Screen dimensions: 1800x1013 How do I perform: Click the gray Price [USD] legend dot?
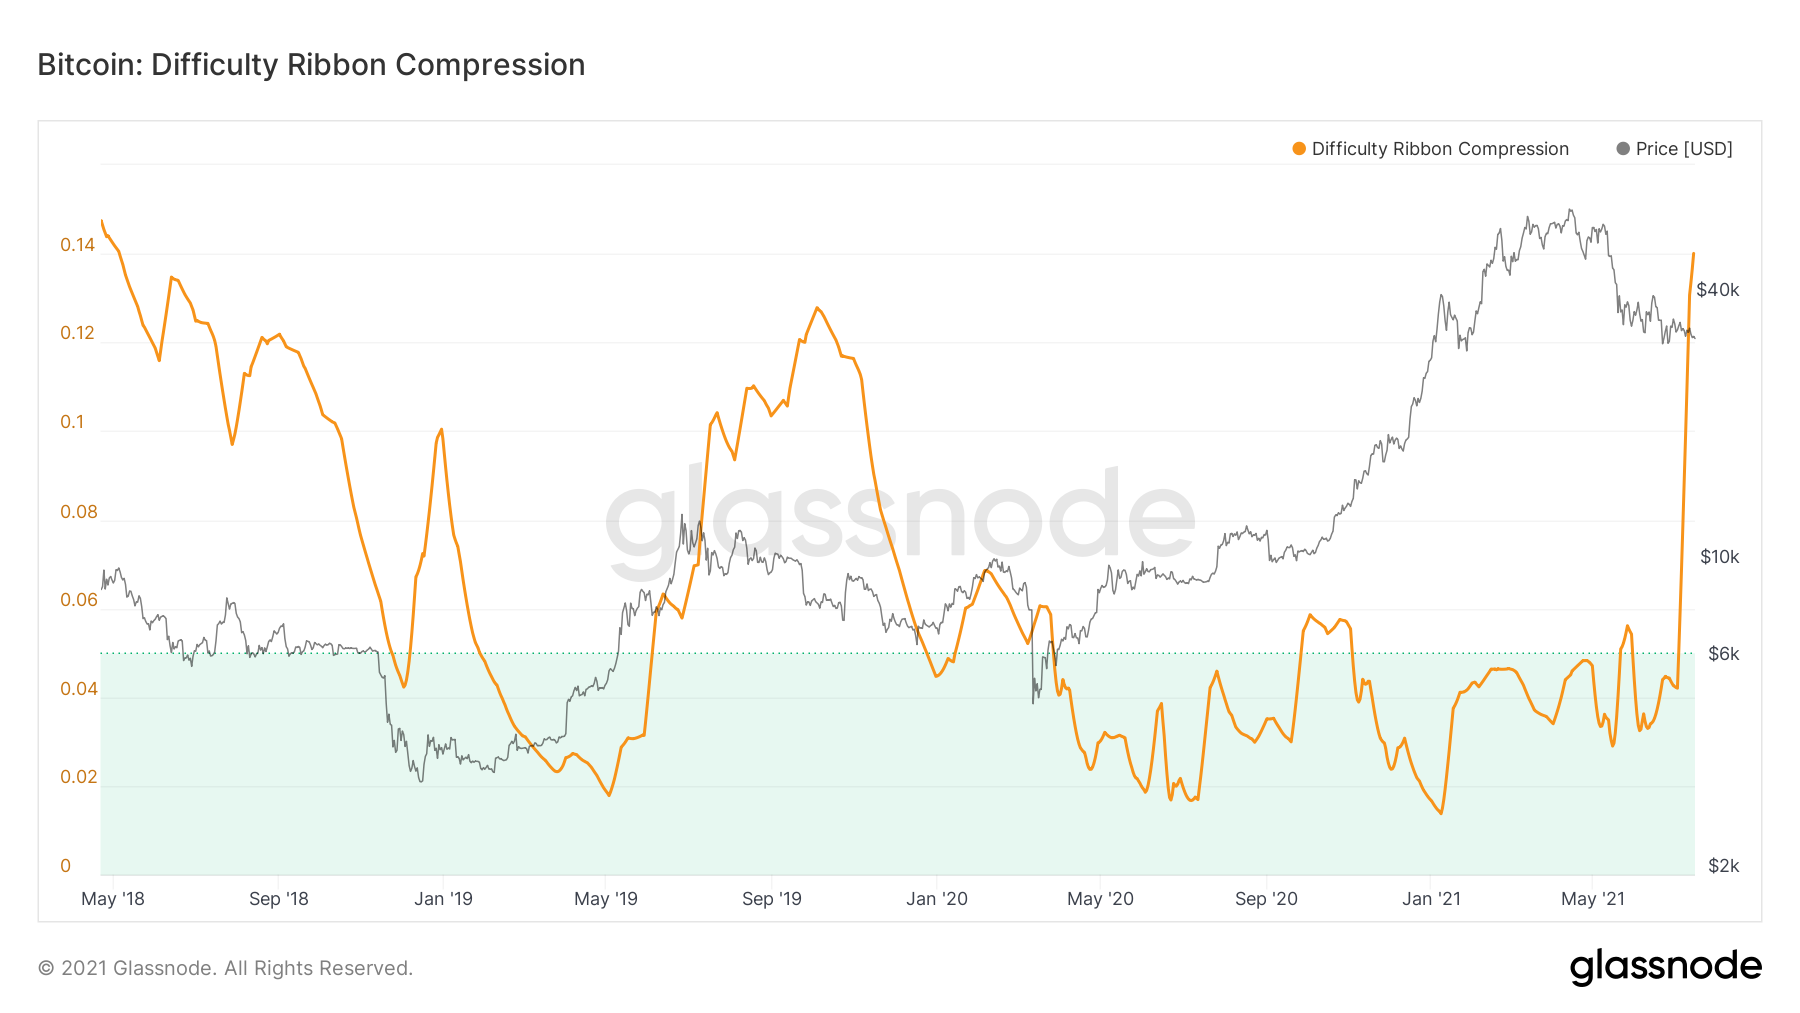1623,149
